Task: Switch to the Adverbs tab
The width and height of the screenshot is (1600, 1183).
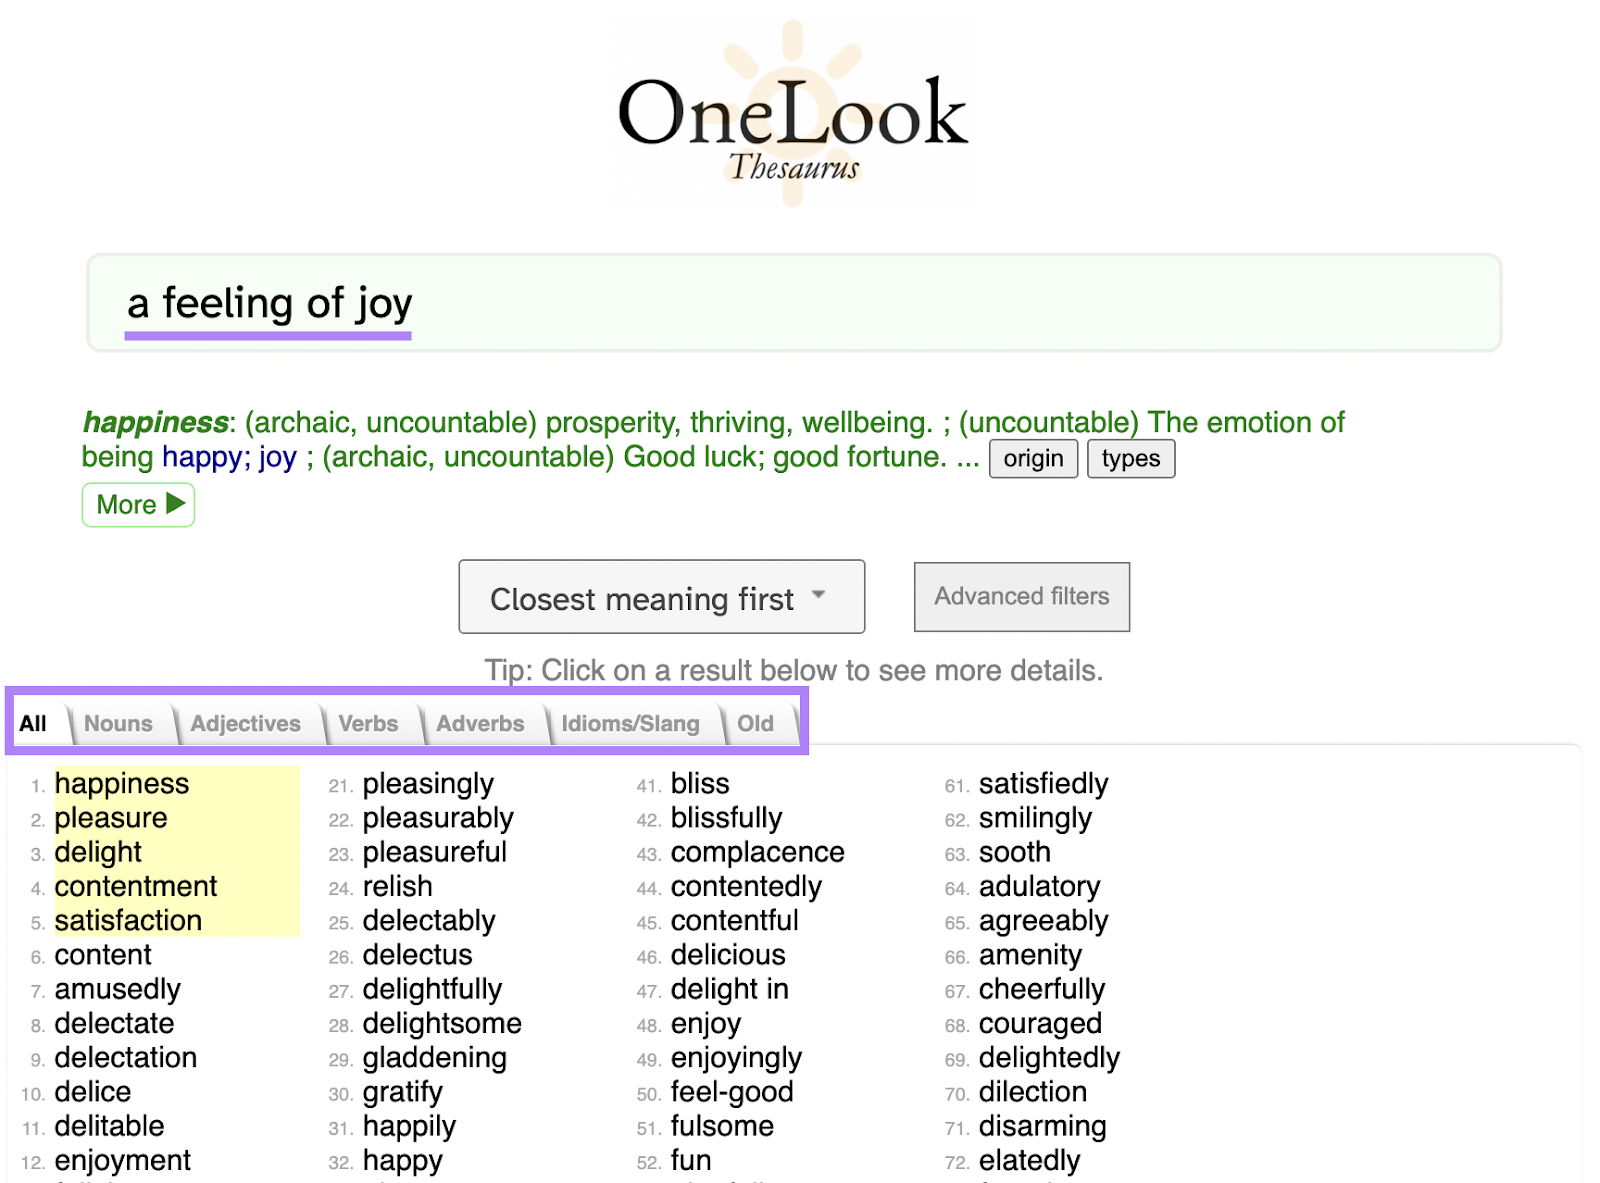Action: (480, 724)
